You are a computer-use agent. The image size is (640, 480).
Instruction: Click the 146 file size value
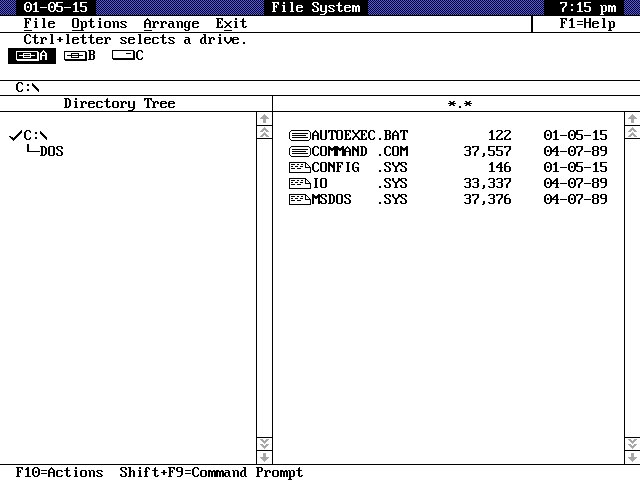[500, 167]
